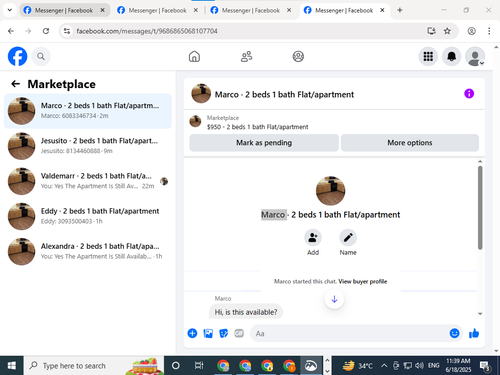500x375 pixels.
Task: Click back arrow beside Marketplace heading
Action: pyautogui.click(x=15, y=84)
